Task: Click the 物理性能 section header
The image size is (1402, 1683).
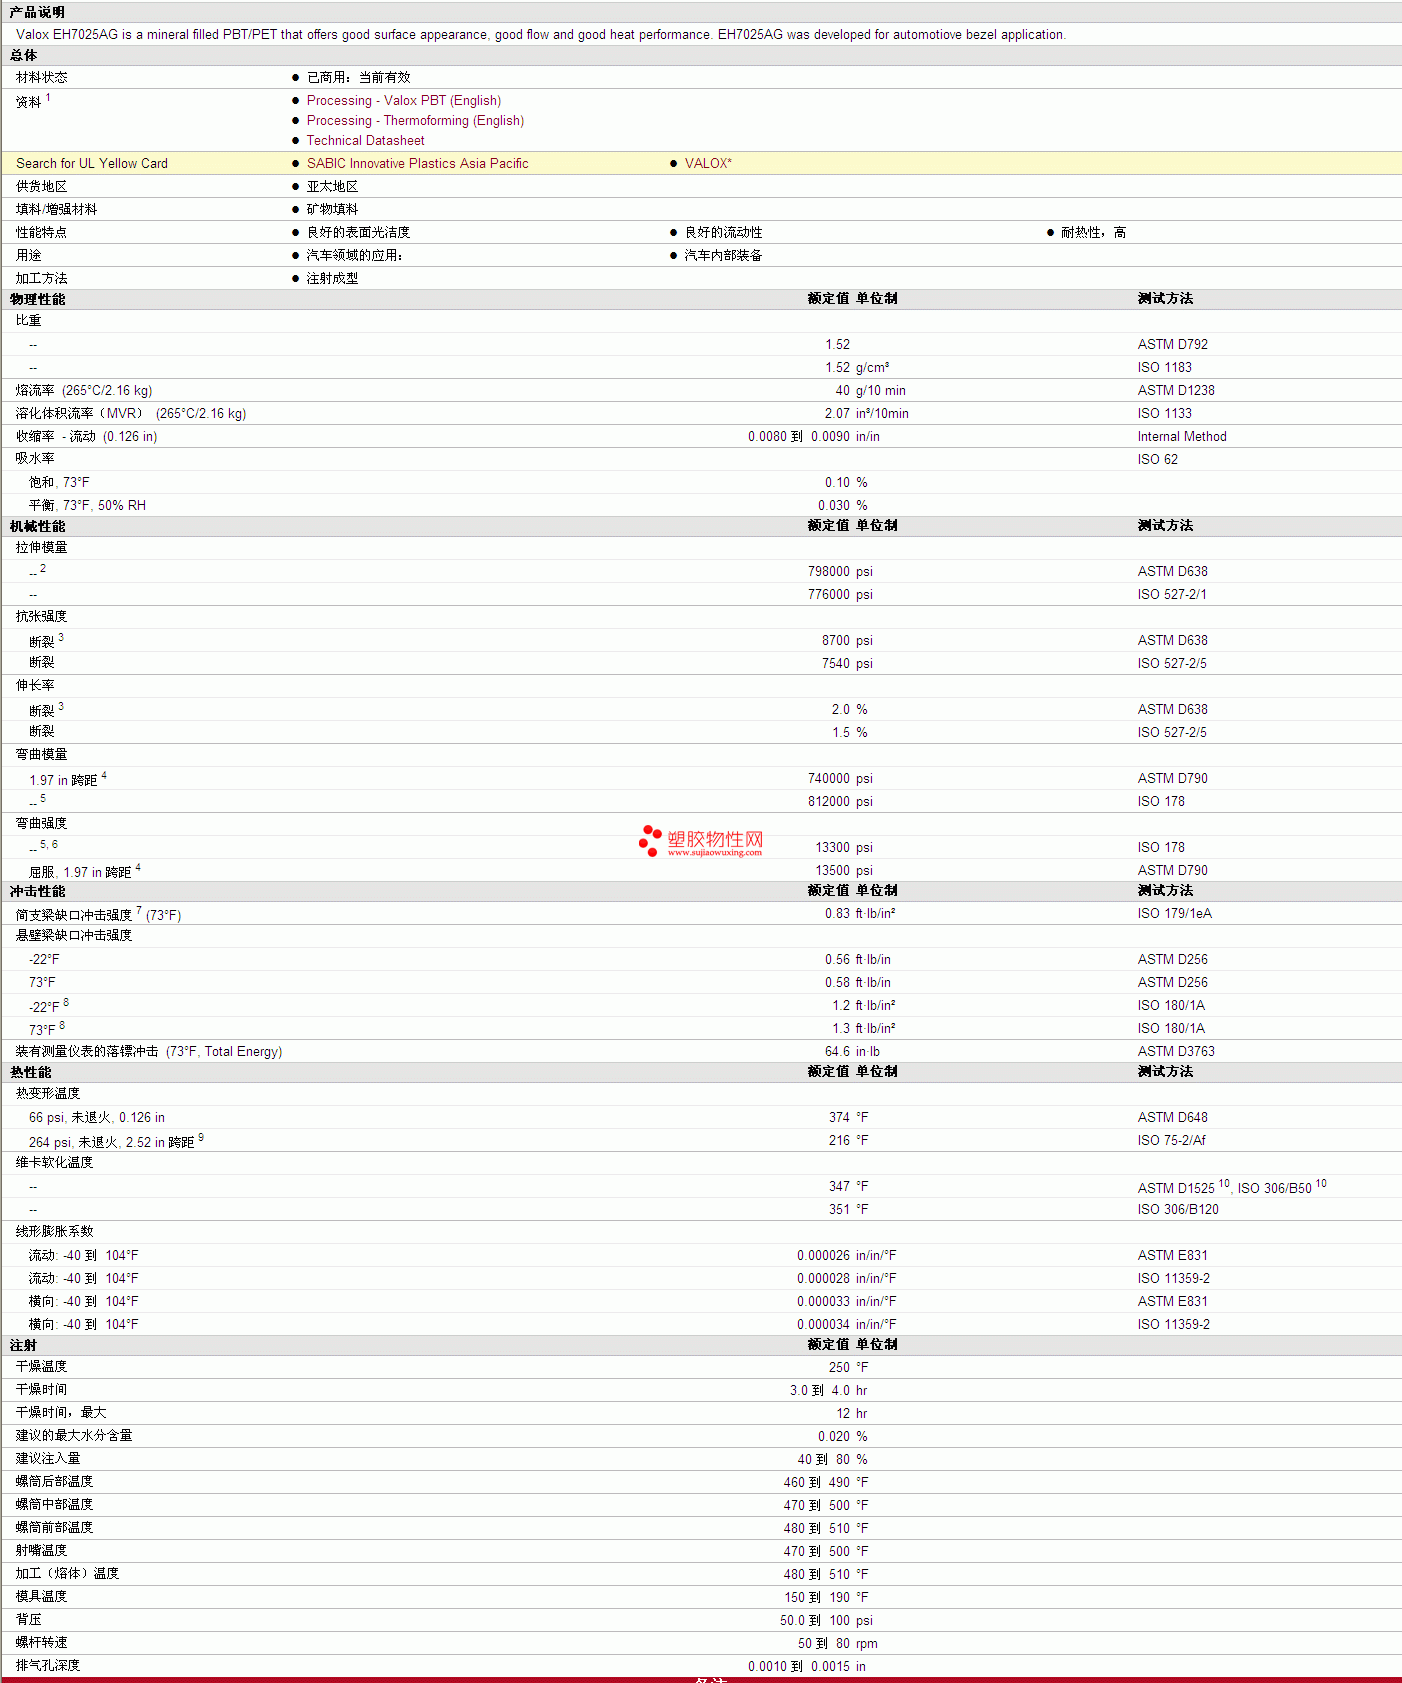Action: pos(37,299)
